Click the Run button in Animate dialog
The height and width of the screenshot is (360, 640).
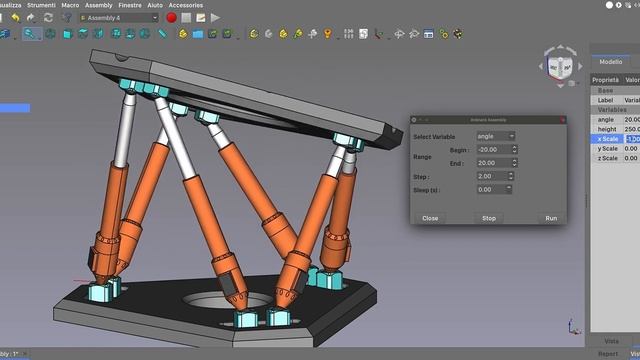(x=551, y=218)
